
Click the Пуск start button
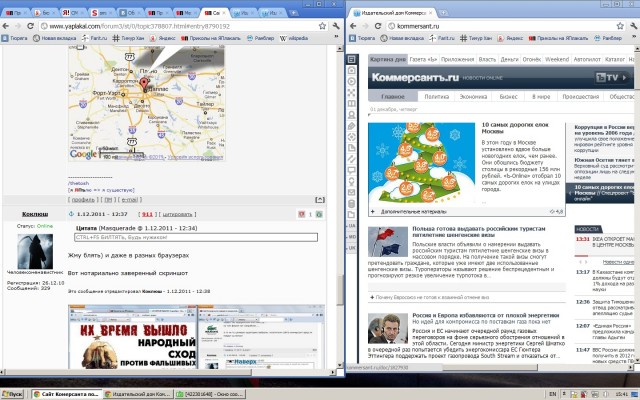pos(12,394)
